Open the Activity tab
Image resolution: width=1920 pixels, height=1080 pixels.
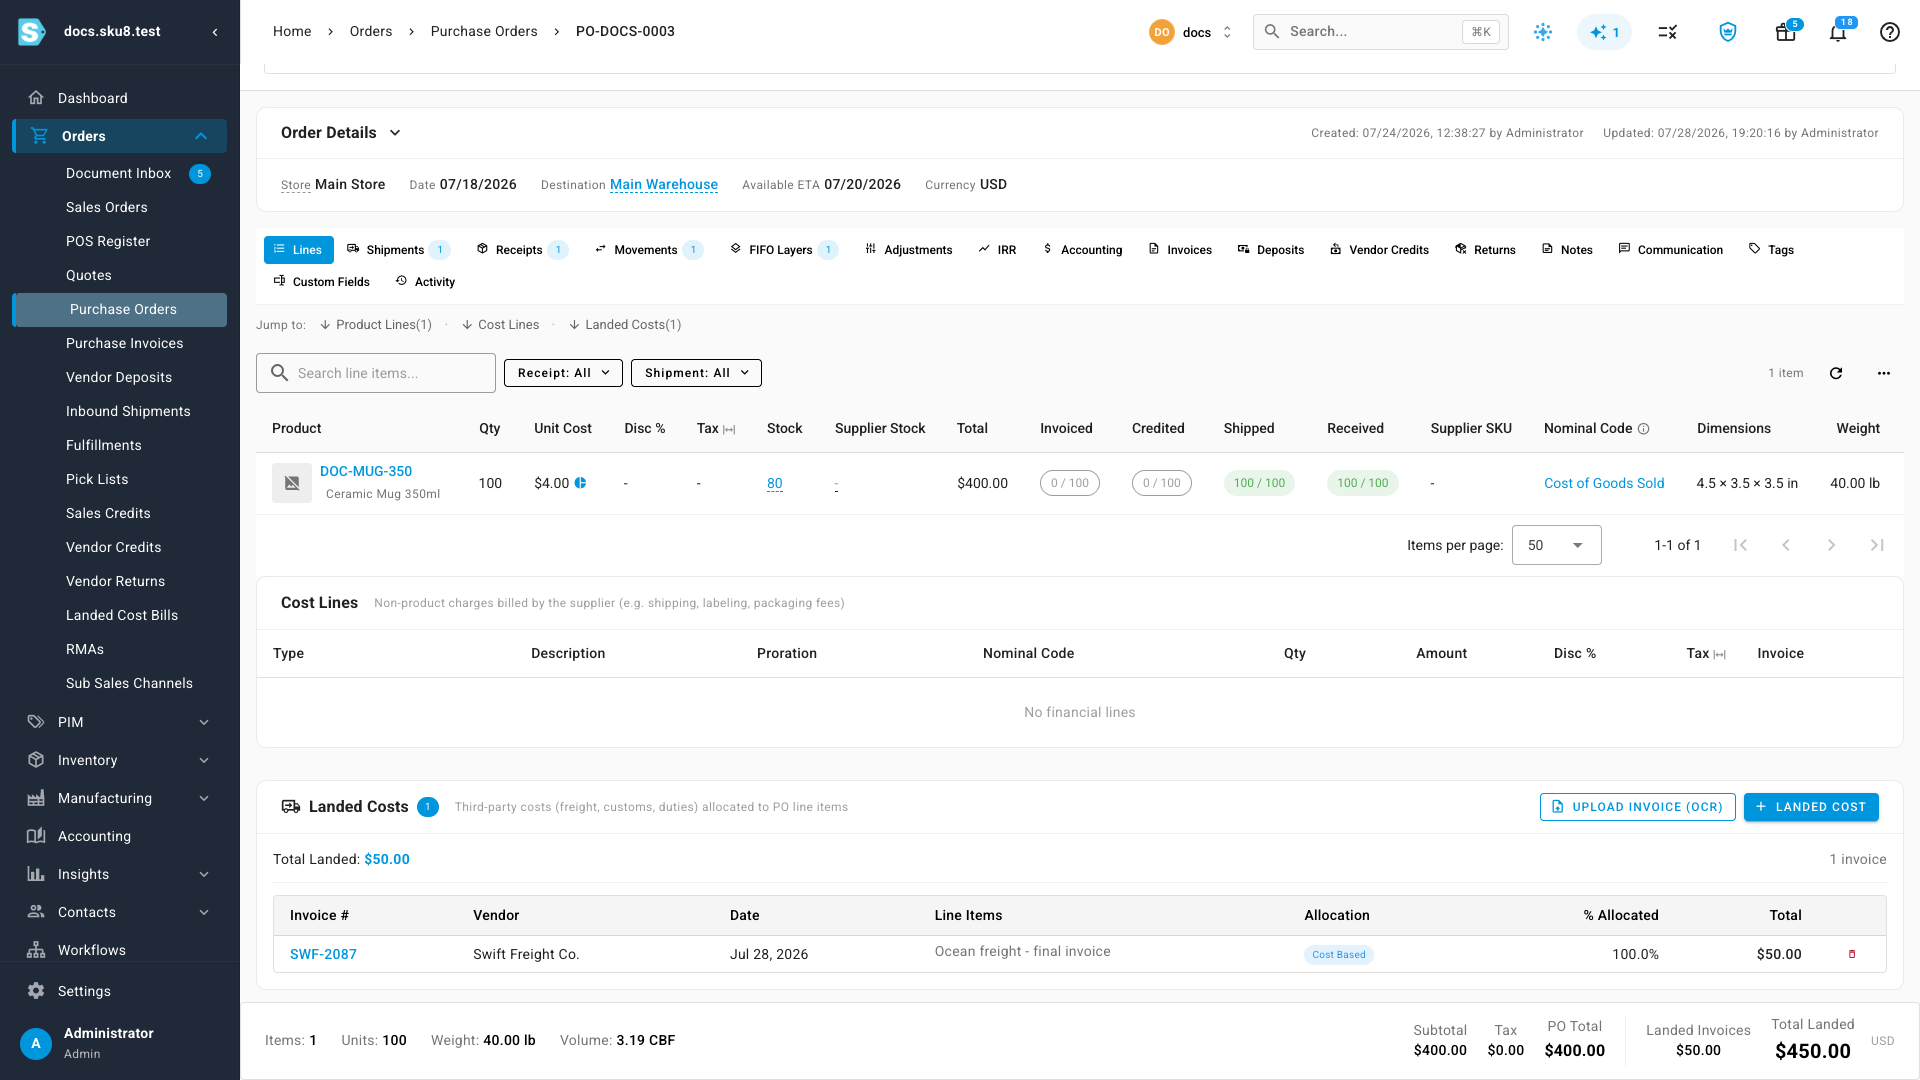(425, 282)
